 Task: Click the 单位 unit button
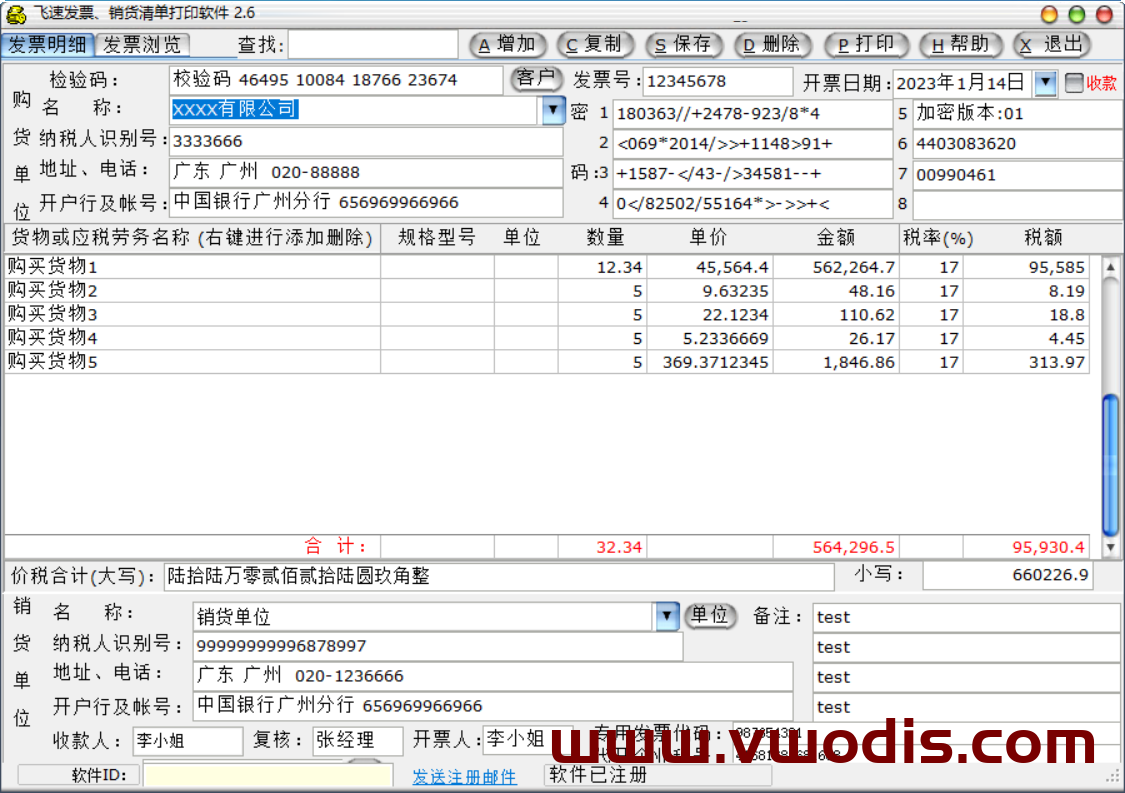point(711,616)
